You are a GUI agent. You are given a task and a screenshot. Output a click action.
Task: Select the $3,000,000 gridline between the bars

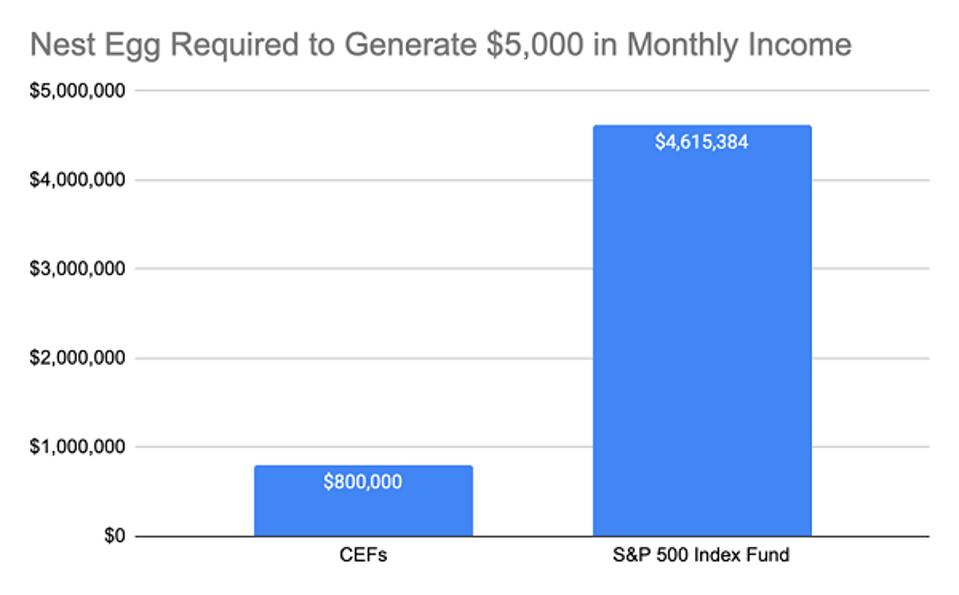532,269
